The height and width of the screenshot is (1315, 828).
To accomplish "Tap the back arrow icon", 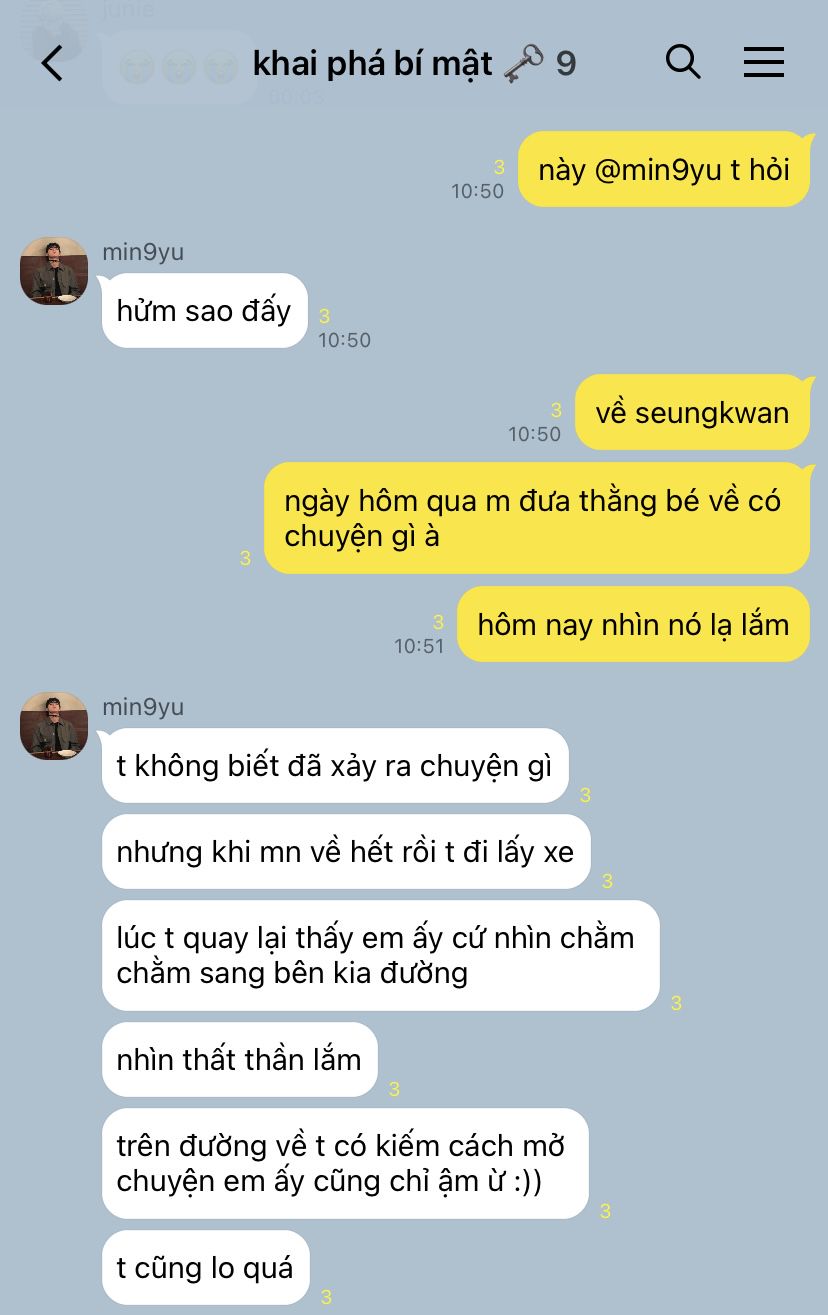I will tap(52, 64).
